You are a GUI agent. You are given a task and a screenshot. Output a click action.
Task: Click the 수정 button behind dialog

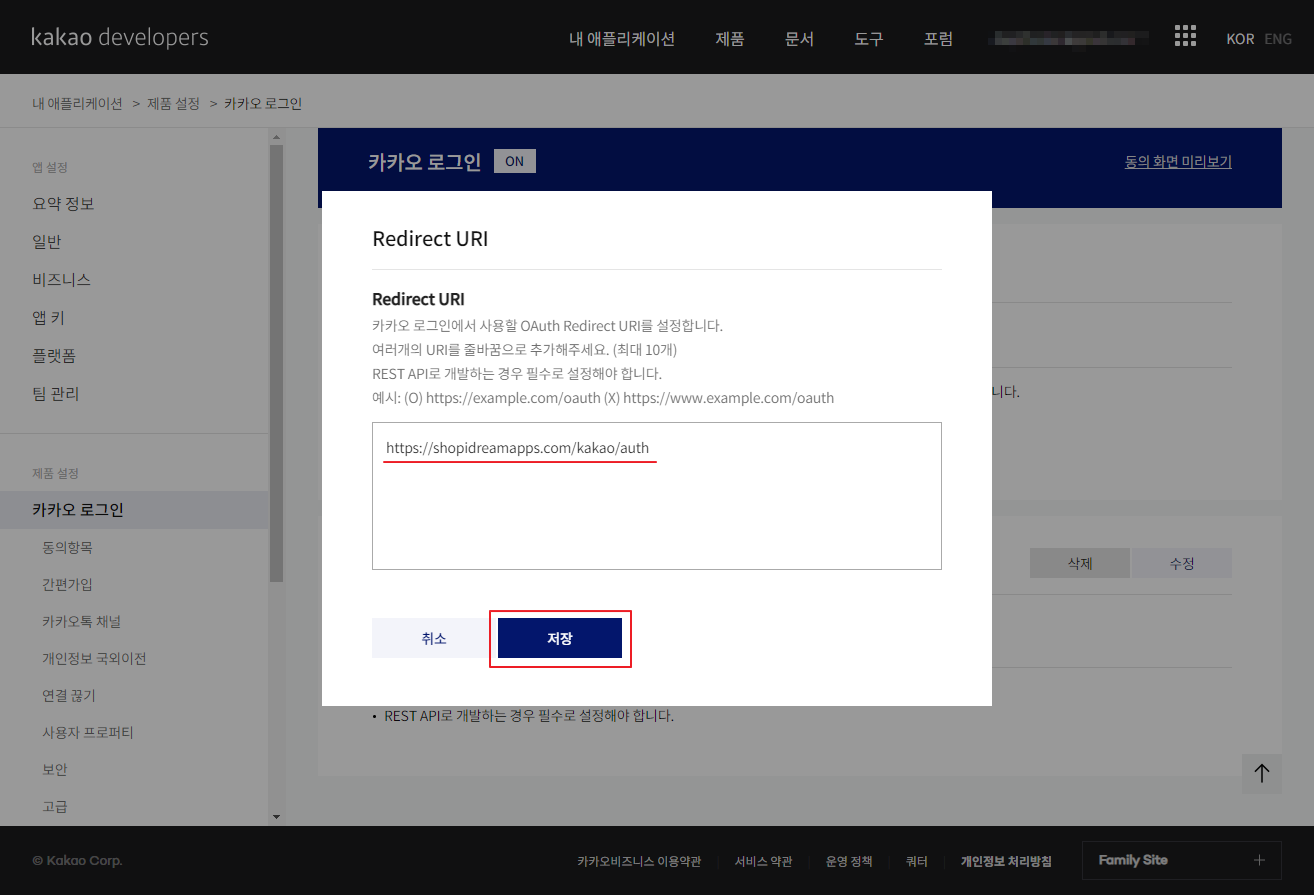(x=1182, y=563)
